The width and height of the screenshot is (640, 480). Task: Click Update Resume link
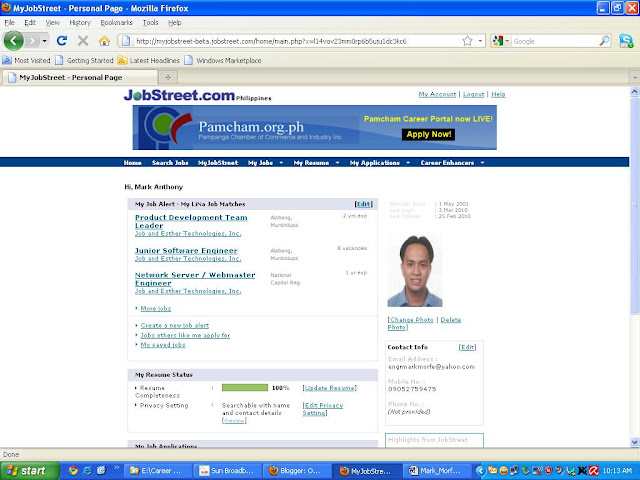(330, 388)
